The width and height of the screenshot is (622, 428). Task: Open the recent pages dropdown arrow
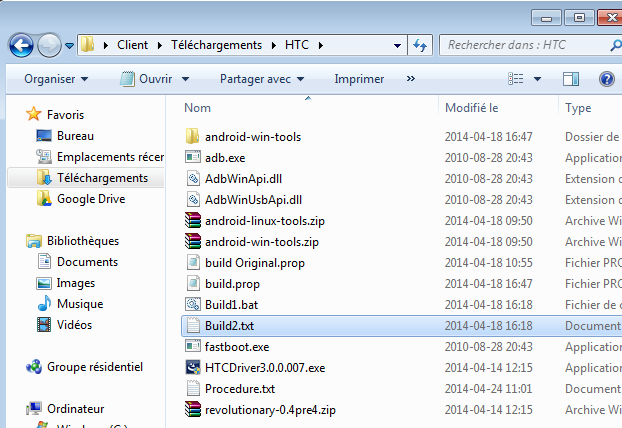pyautogui.click(x=69, y=46)
